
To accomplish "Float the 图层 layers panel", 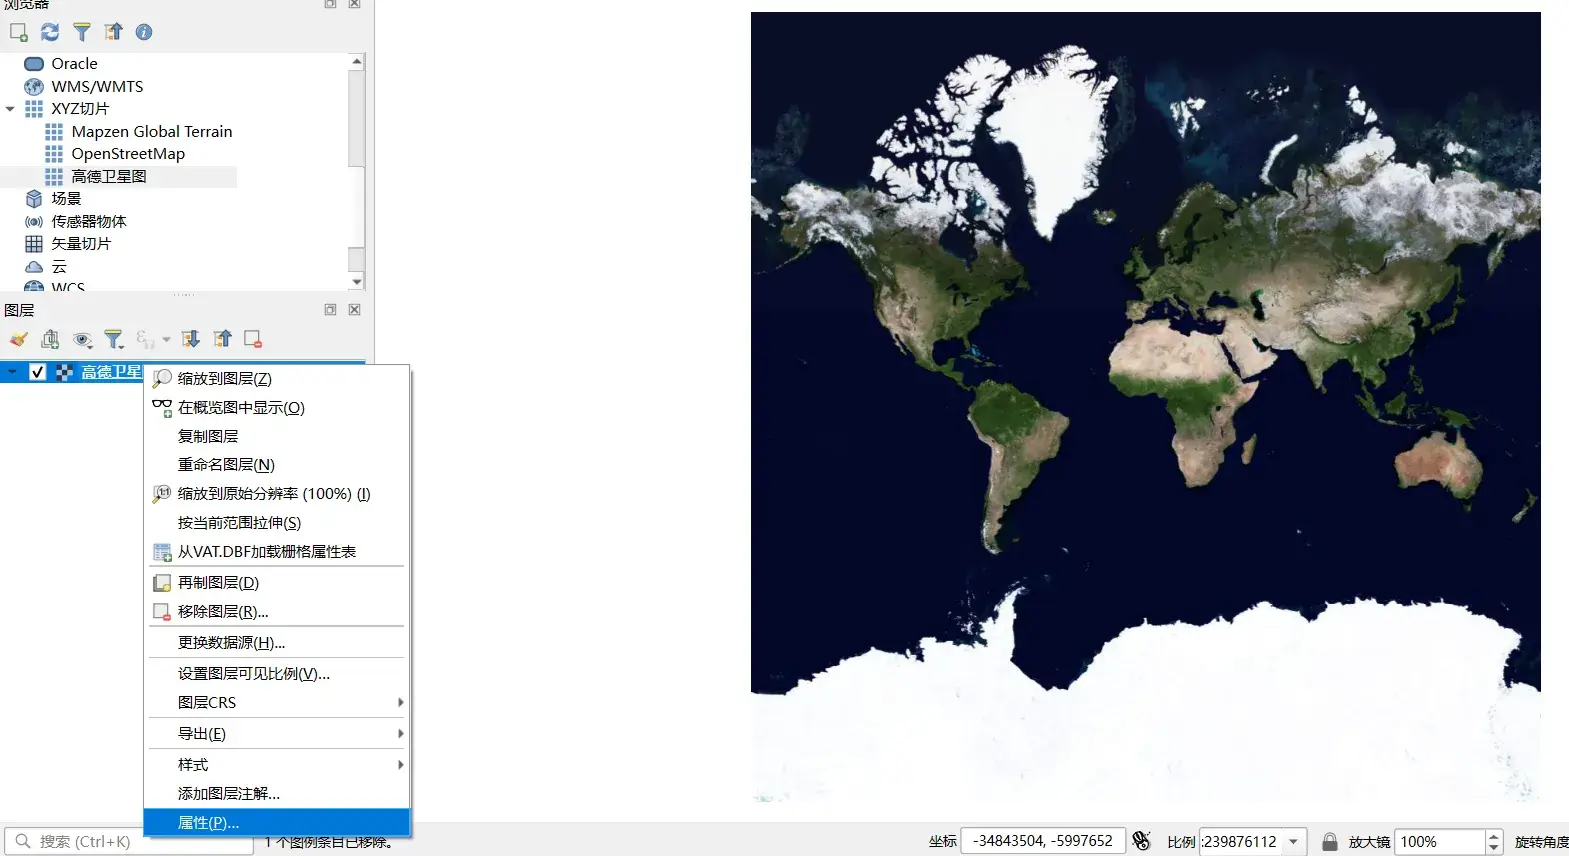I will [330, 310].
